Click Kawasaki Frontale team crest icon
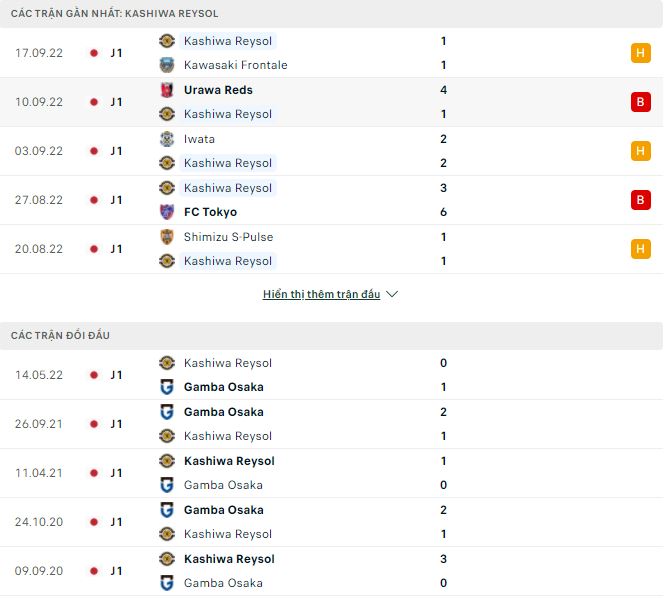672x598 pixels. pyautogui.click(x=167, y=65)
